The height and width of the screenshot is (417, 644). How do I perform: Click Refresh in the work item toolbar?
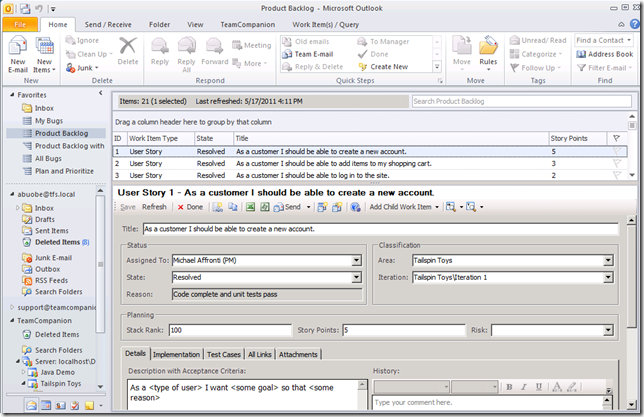154,207
